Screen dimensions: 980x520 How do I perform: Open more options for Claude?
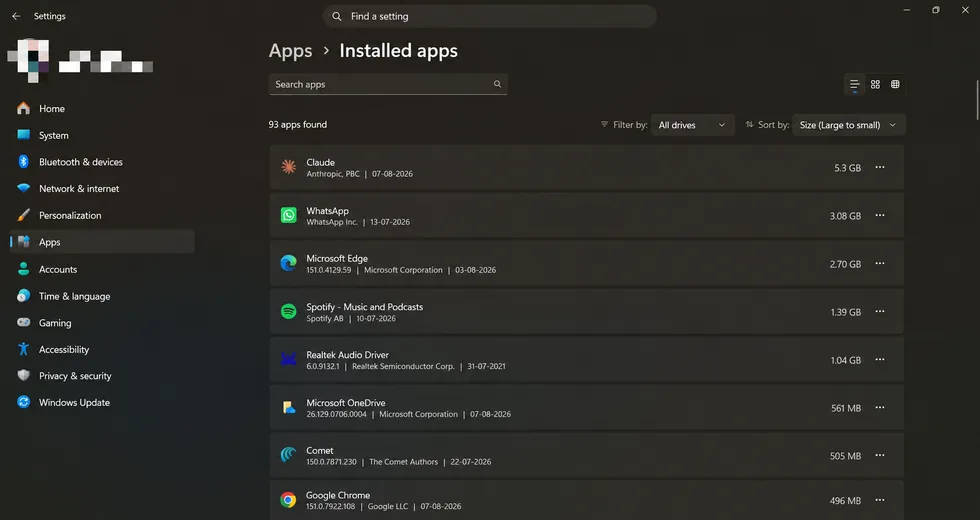pyautogui.click(x=880, y=167)
